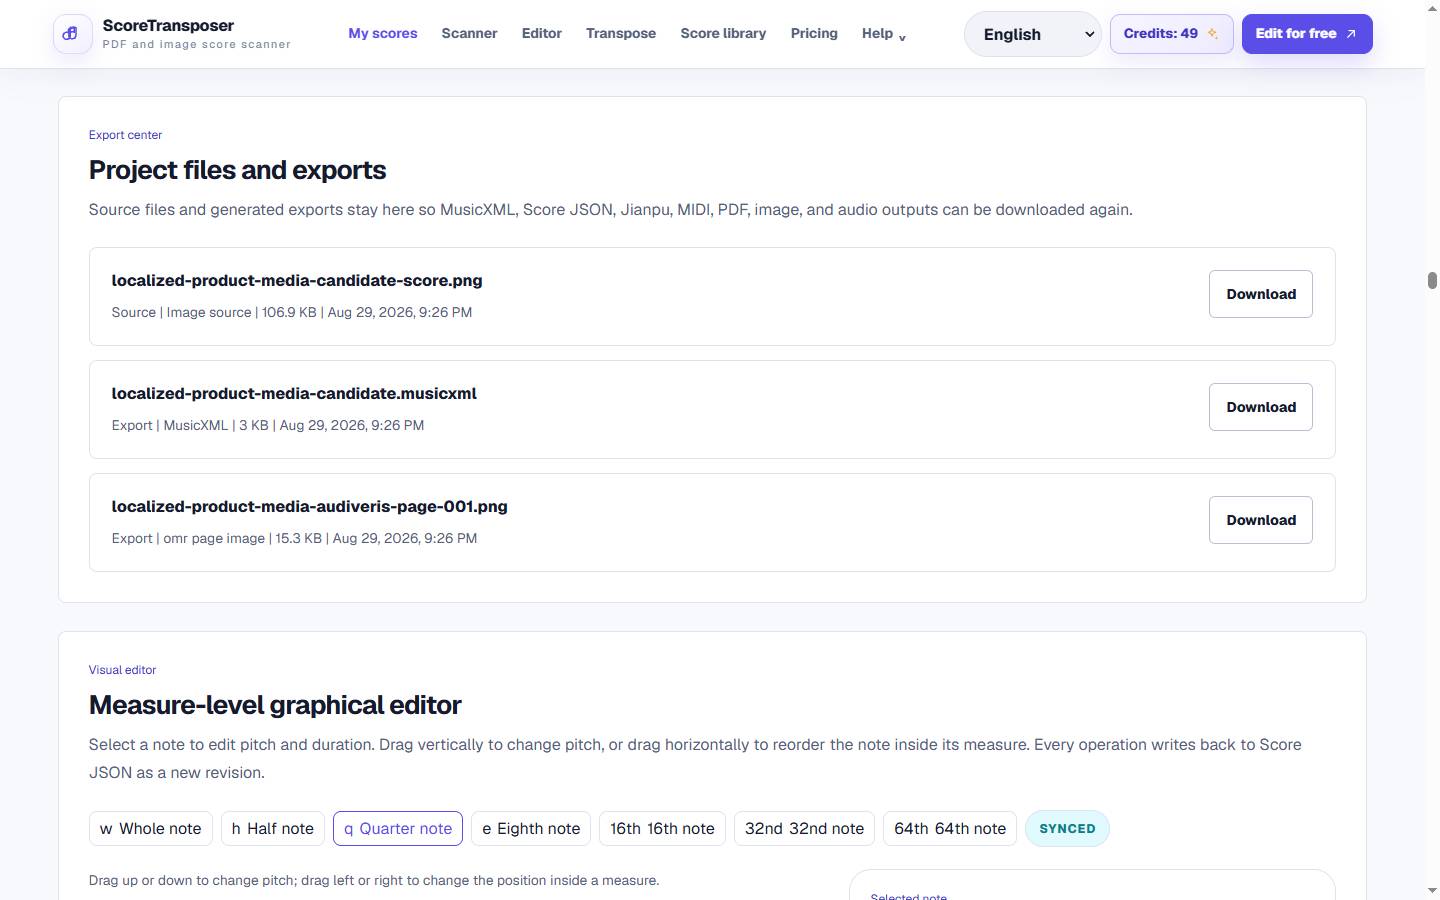1440x900 pixels.
Task: Click the 'Export | MusicXML | 3 KB' details
Action: [x=268, y=425]
